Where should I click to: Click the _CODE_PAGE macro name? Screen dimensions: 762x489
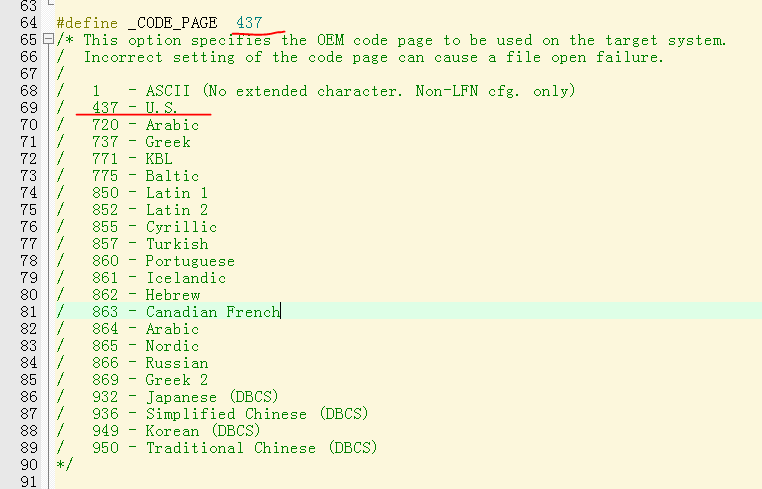[171, 22]
